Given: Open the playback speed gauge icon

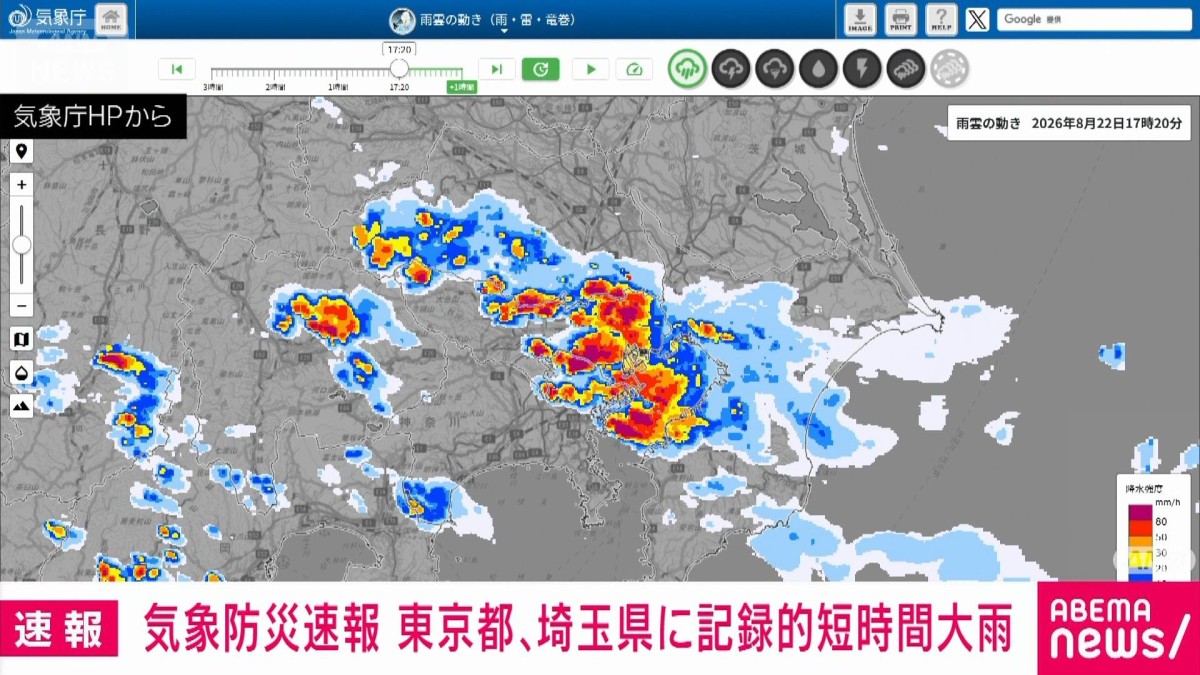Looking at the screenshot, I should (x=634, y=69).
